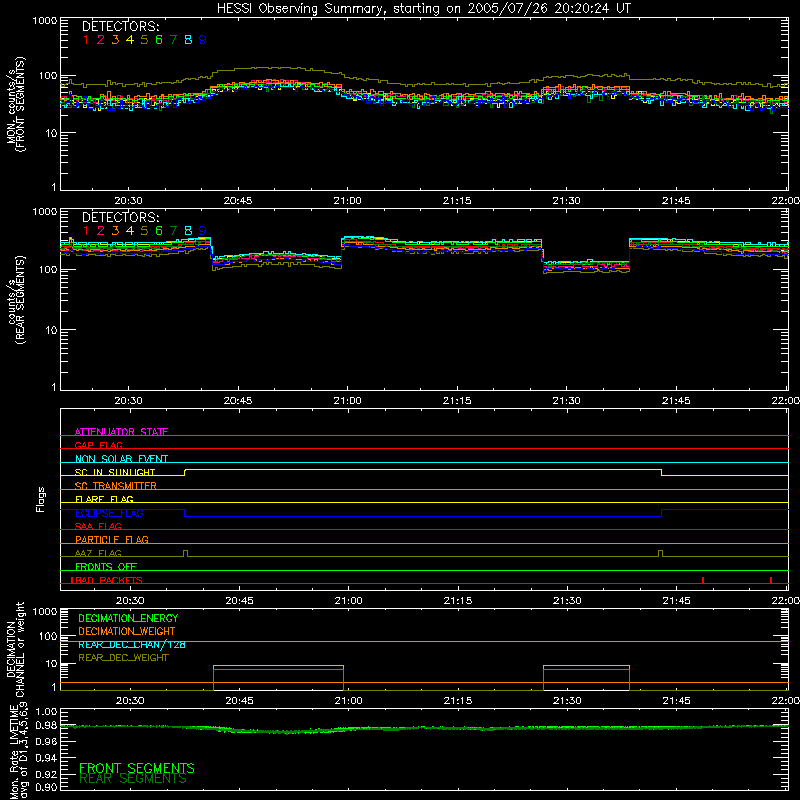Click the 0.92 tick on livetime y-axis

pyautogui.click(x=46, y=774)
